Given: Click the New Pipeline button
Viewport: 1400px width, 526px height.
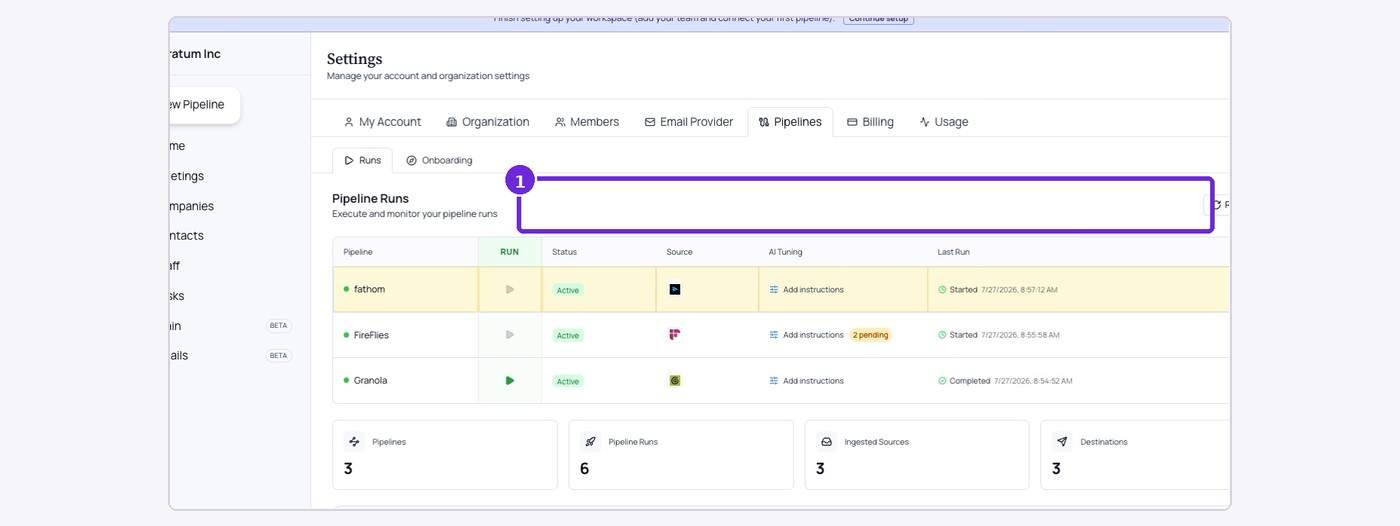Looking at the screenshot, I should coord(204,105).
